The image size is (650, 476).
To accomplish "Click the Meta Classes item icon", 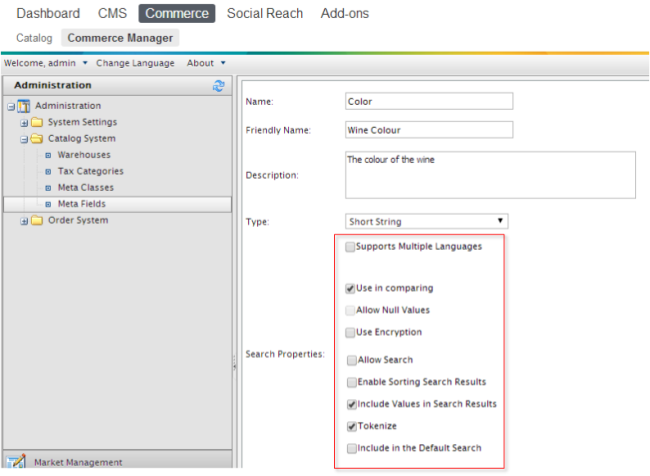I will 47,188.
